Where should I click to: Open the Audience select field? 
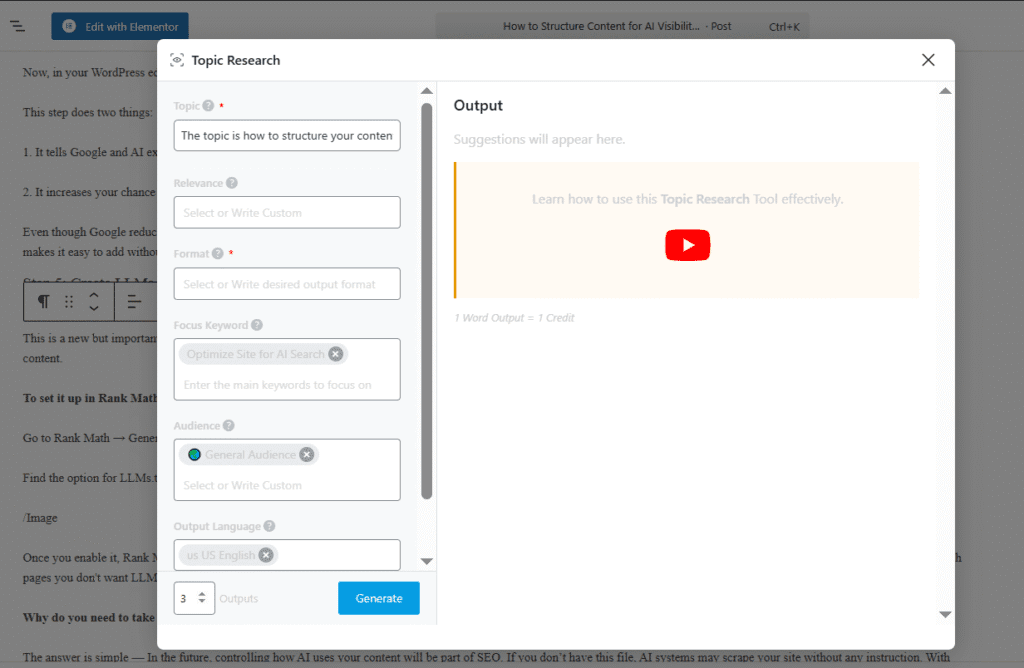click(287, 485)
